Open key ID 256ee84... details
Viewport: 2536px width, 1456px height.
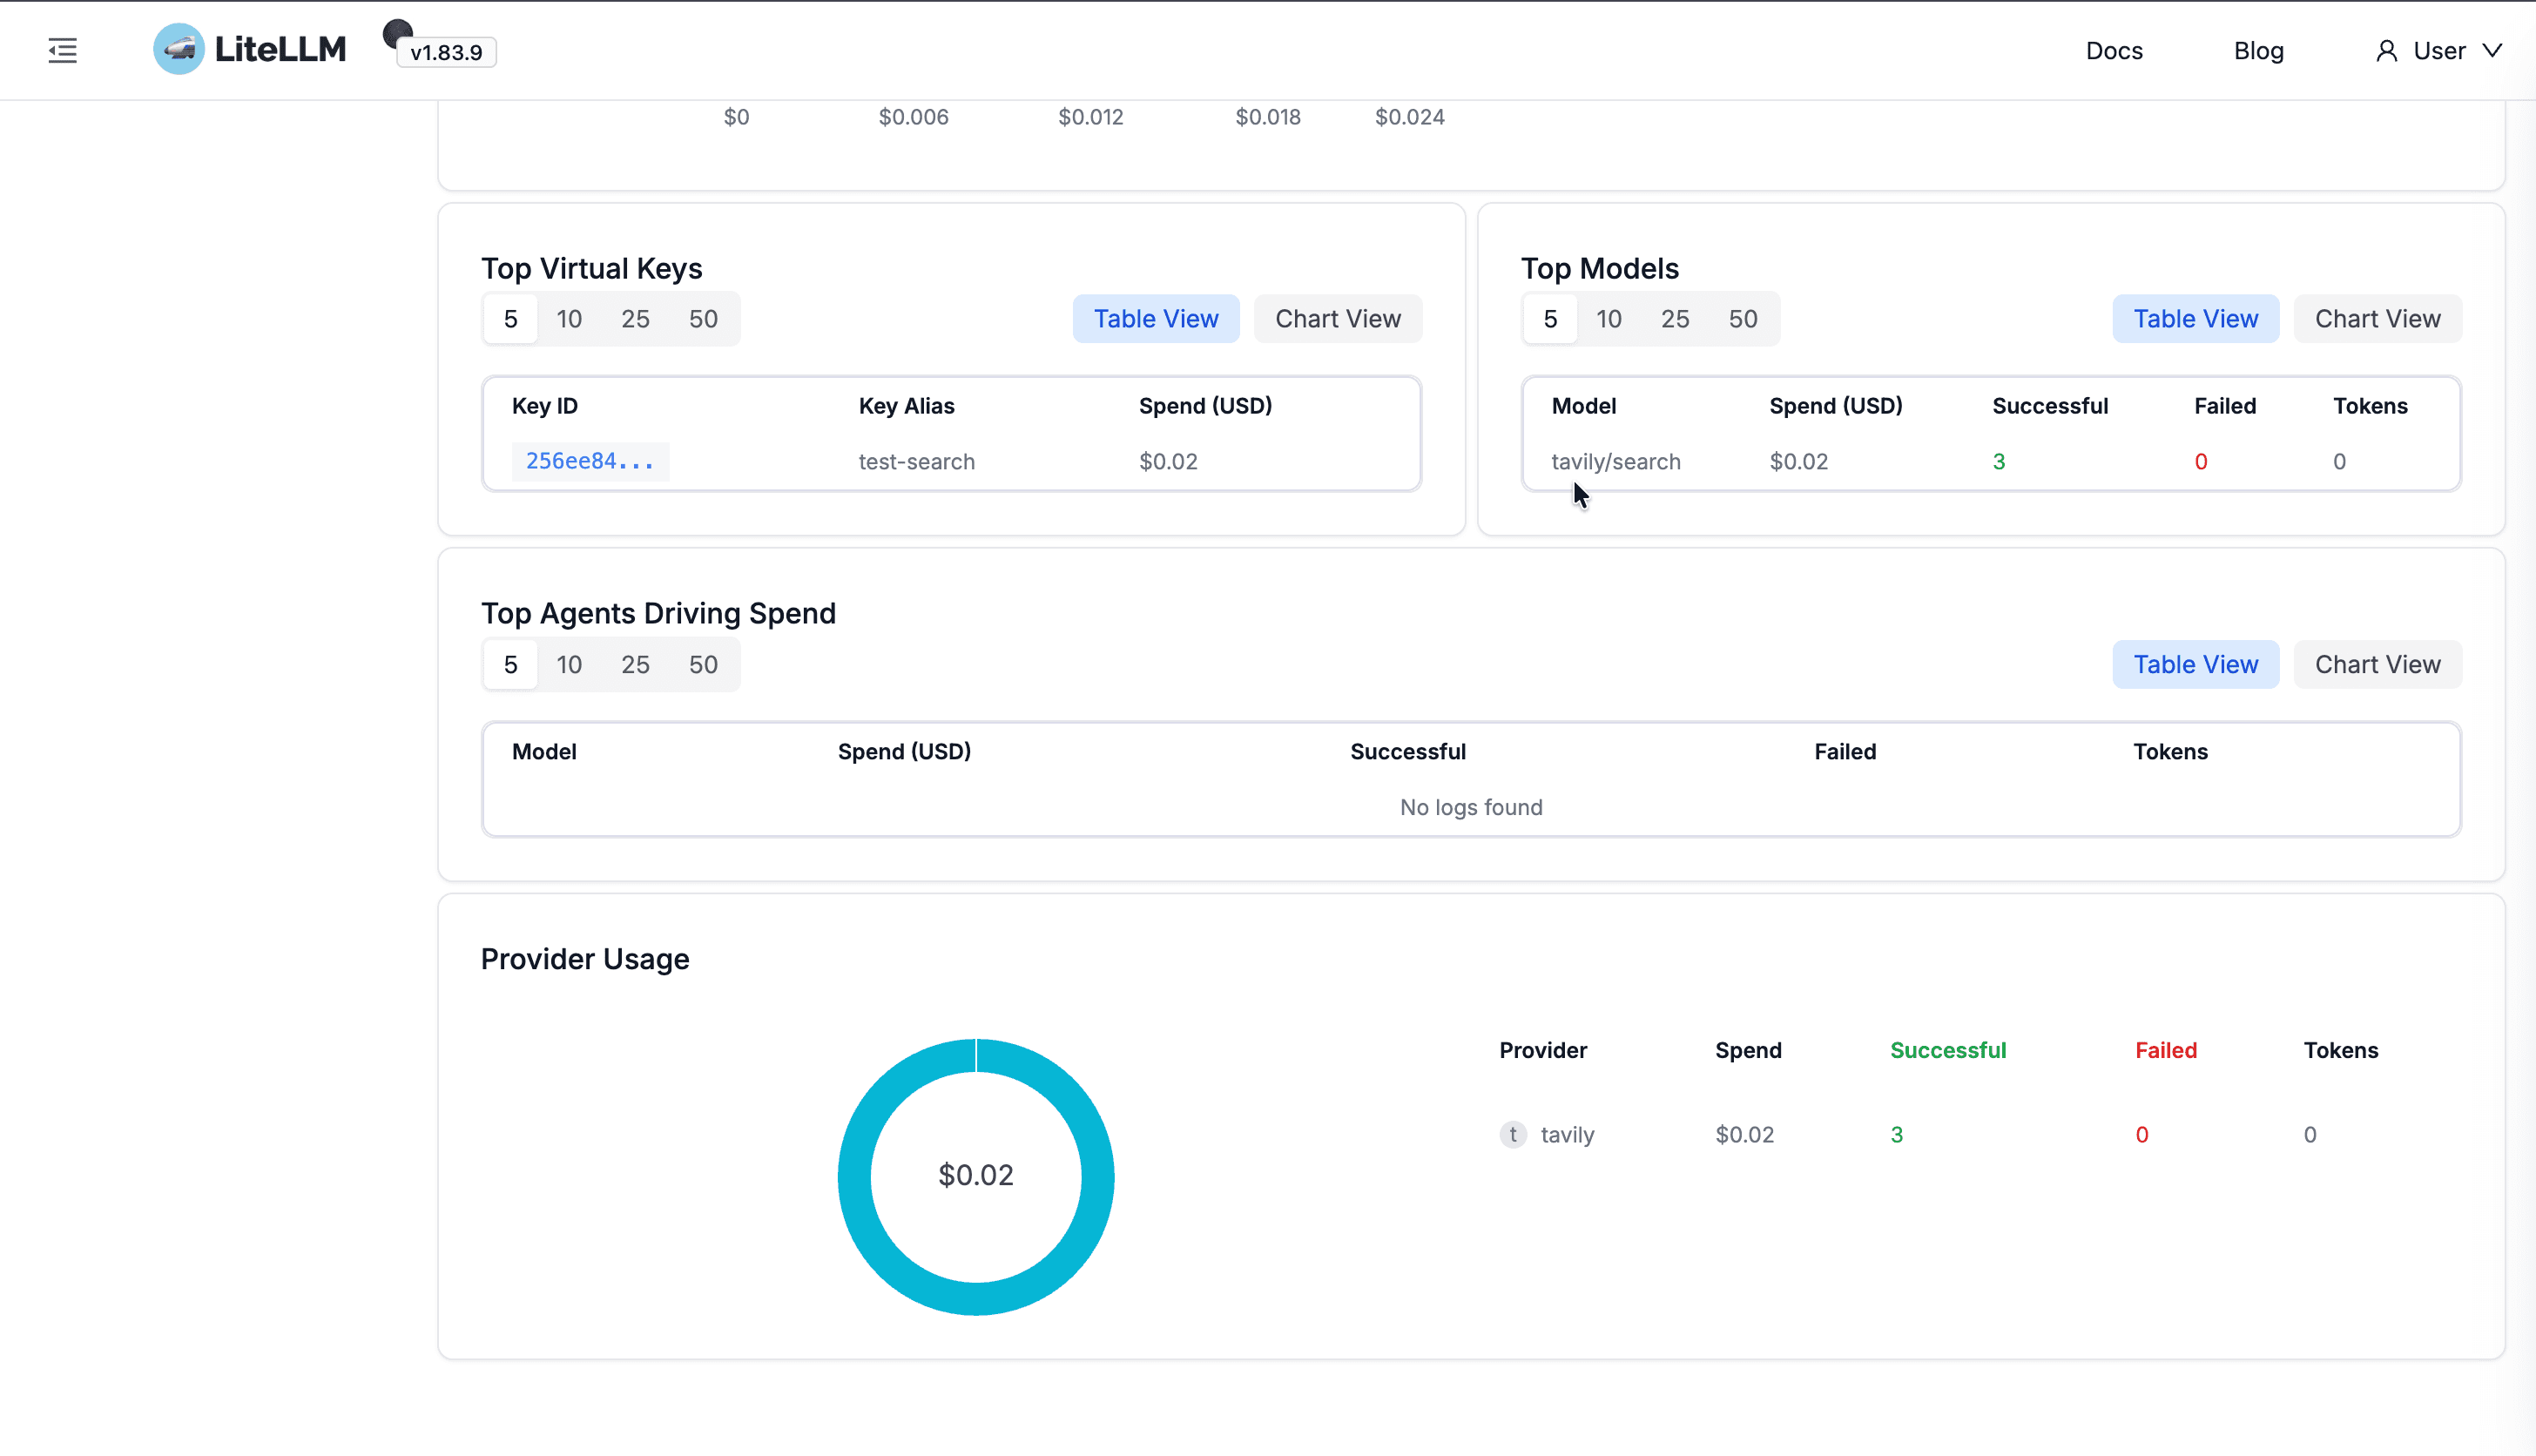(x=590, y=461)
